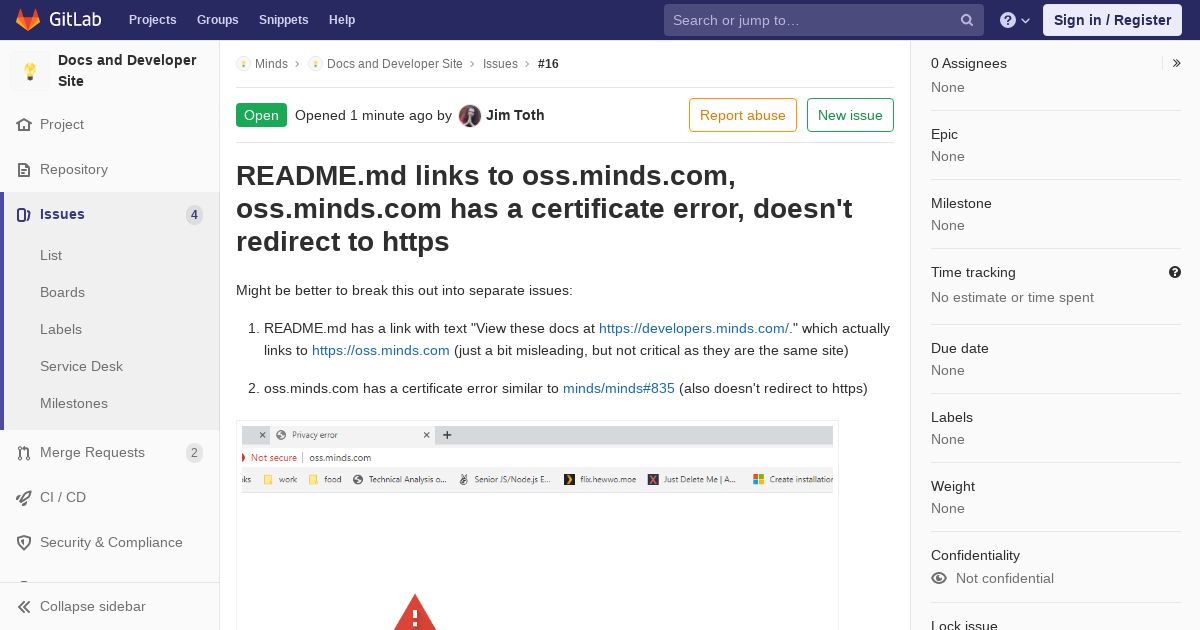This screenshot has height=630, width=1200.
Task: Open the Help question mark menu
Action: click(1015, 20)
